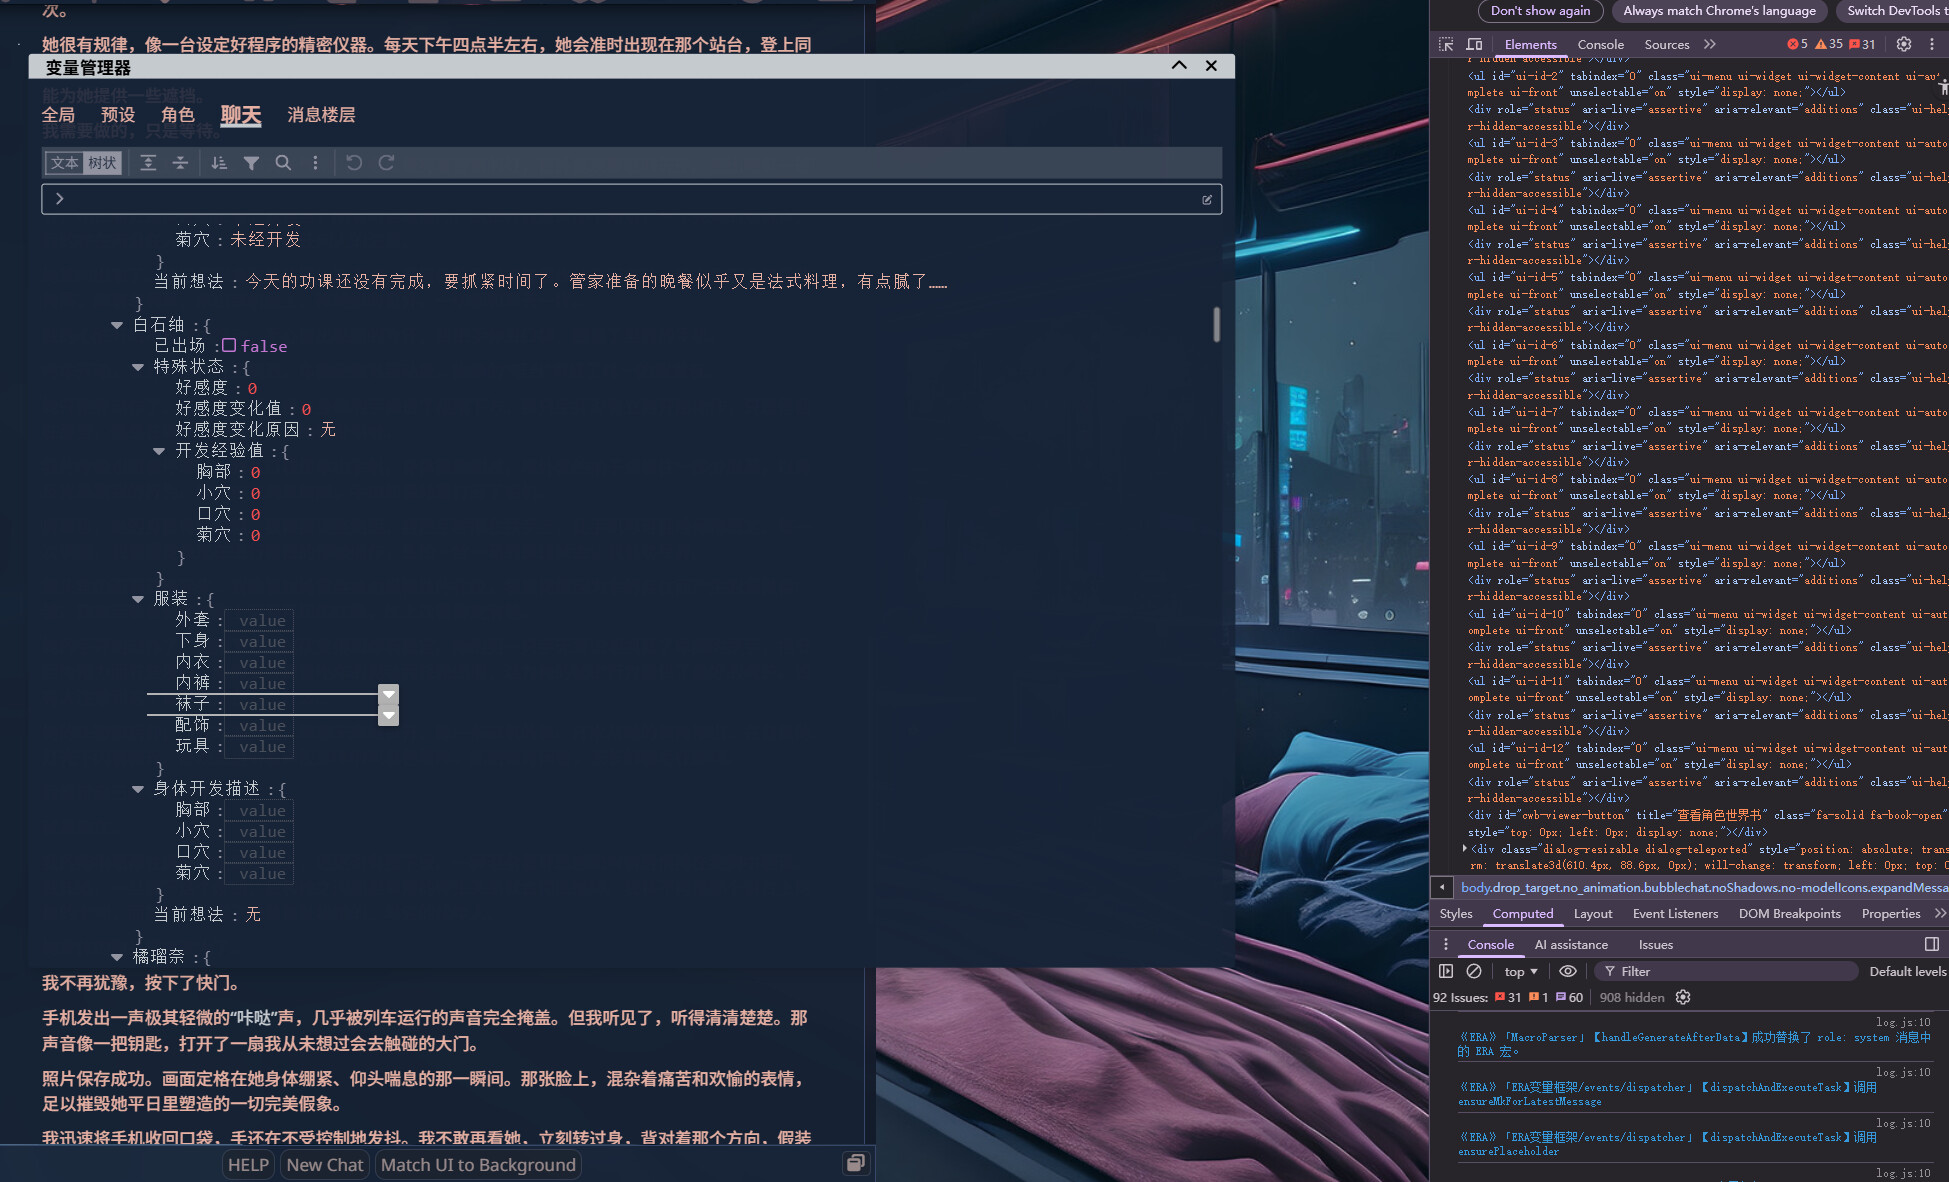
Task: Open search in the variable manager toolbar
Action: click(283, 163)
